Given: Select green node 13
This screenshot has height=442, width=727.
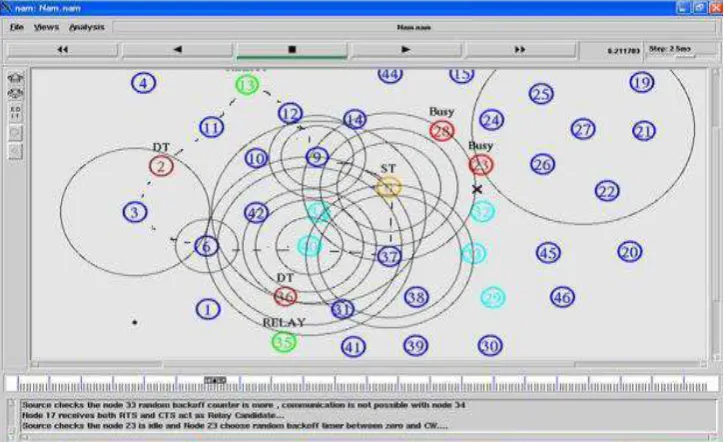Looking at the screenshot, I should (247, 85).
